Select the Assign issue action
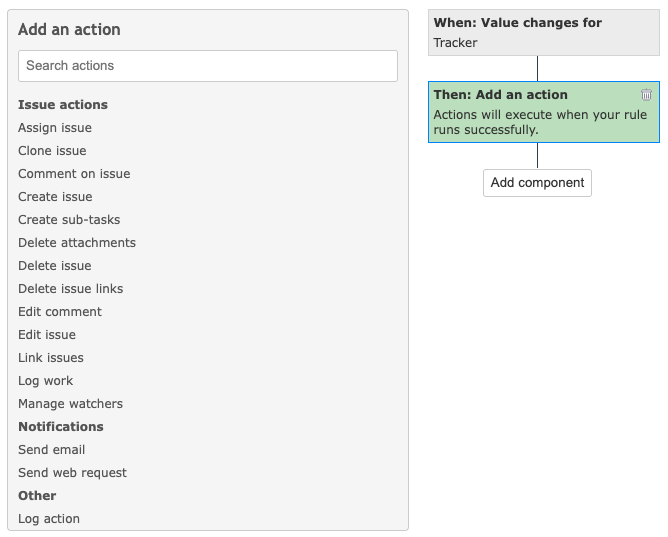668x537 pixels. [55, 128]
